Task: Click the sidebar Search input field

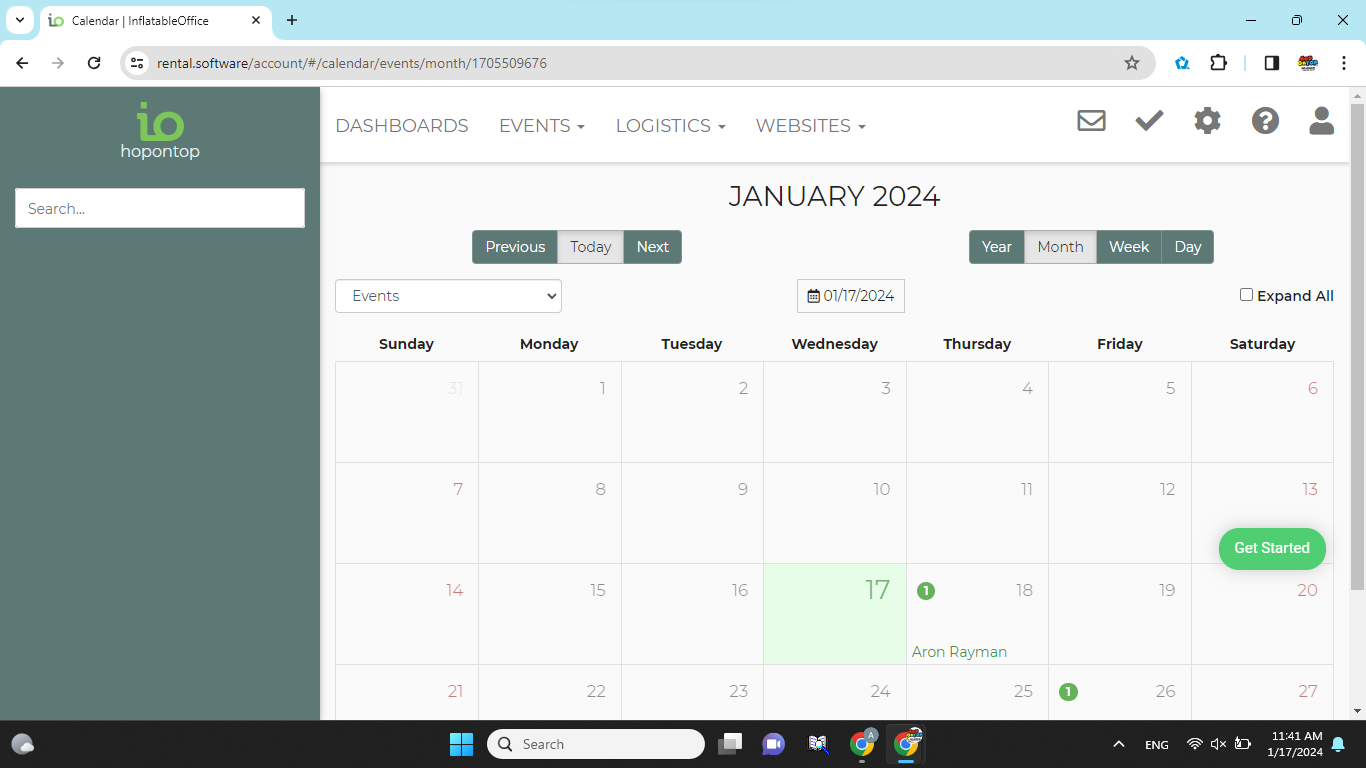Action: pyautogui.click(x=160, y=208)
